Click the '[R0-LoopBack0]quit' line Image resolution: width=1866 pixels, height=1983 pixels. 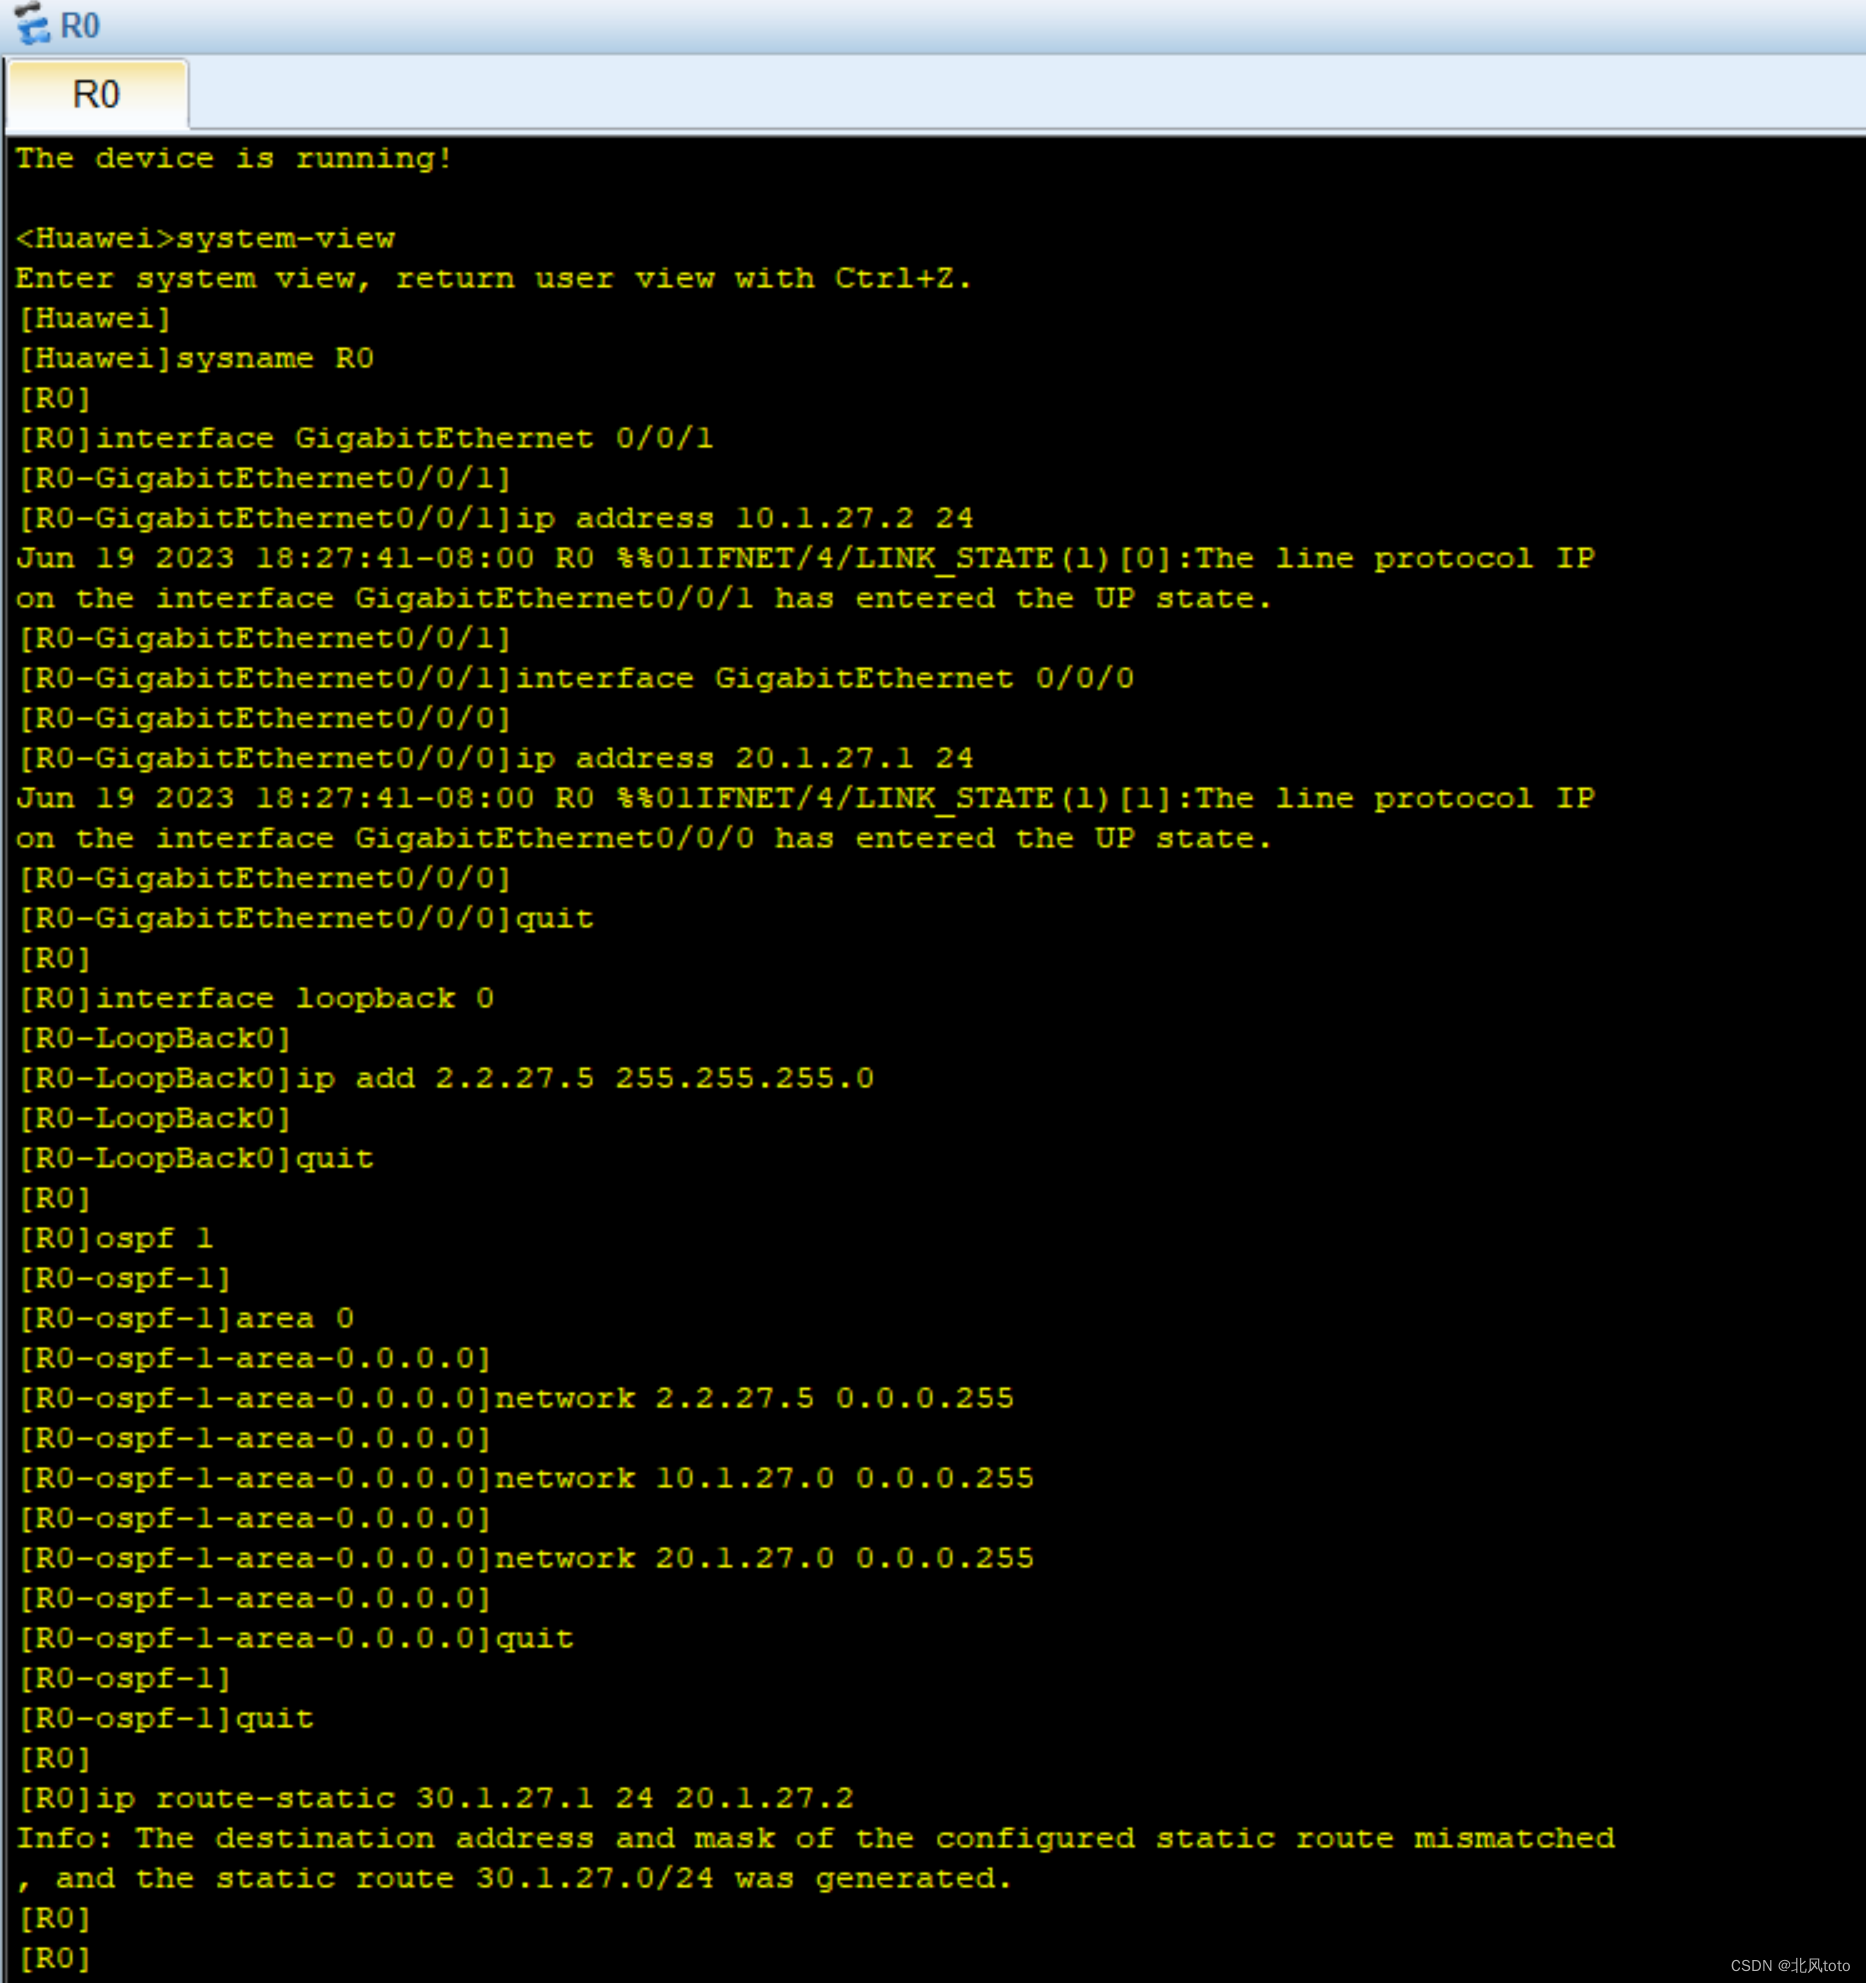click(195, 1158)
